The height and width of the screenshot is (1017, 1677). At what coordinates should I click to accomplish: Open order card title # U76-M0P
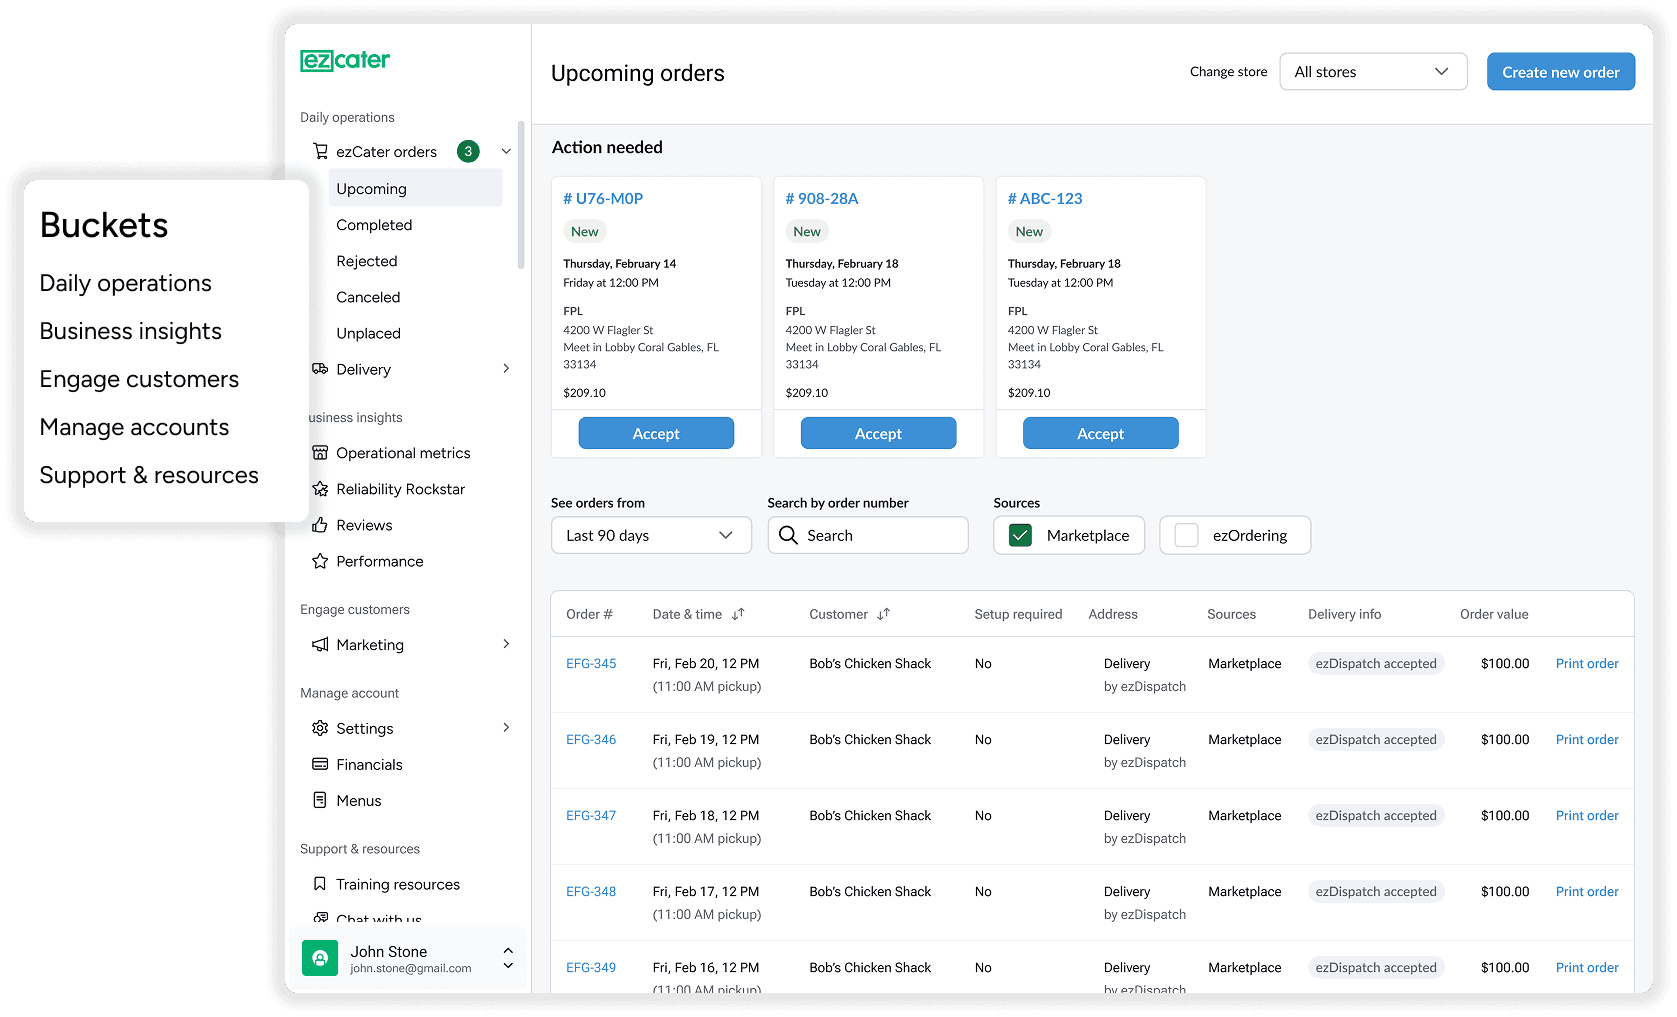(603, 198)
